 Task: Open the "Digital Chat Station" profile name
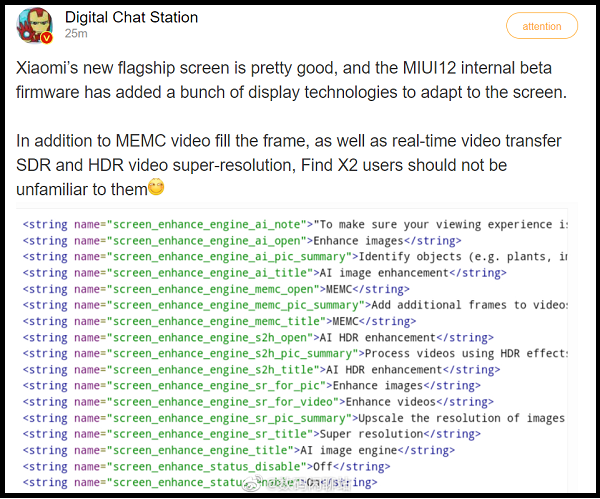(x=131, y=17)
